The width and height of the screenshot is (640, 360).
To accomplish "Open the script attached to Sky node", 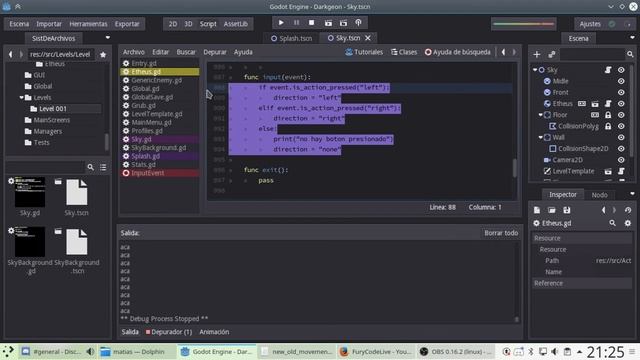I will point(608,70).
